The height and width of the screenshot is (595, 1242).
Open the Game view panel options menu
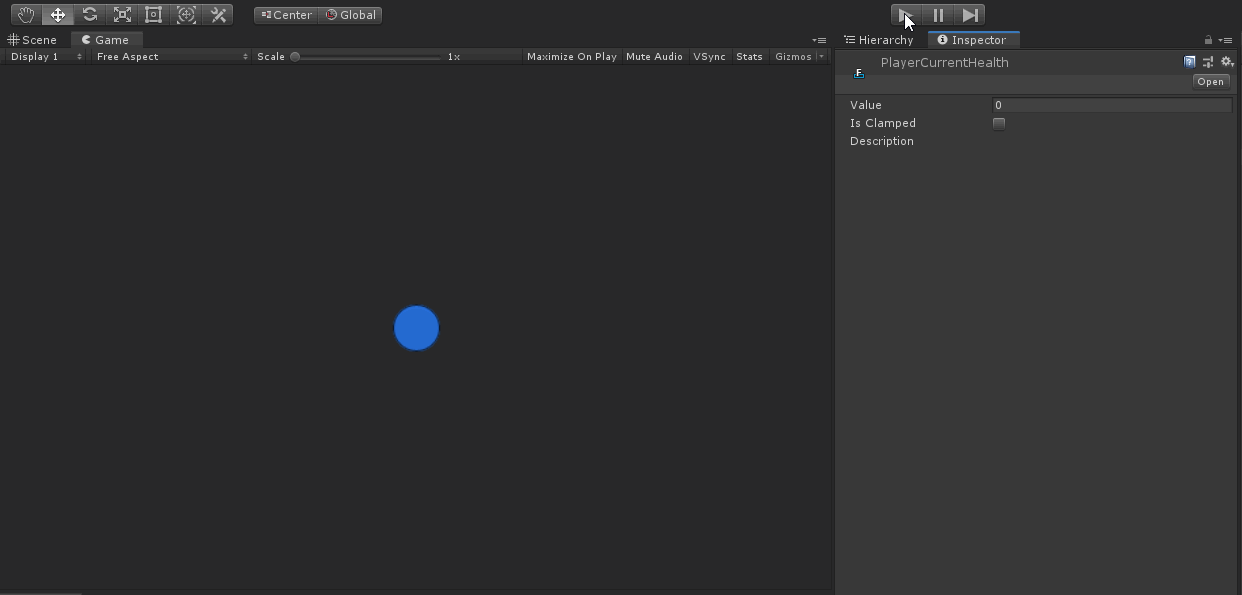819,40
